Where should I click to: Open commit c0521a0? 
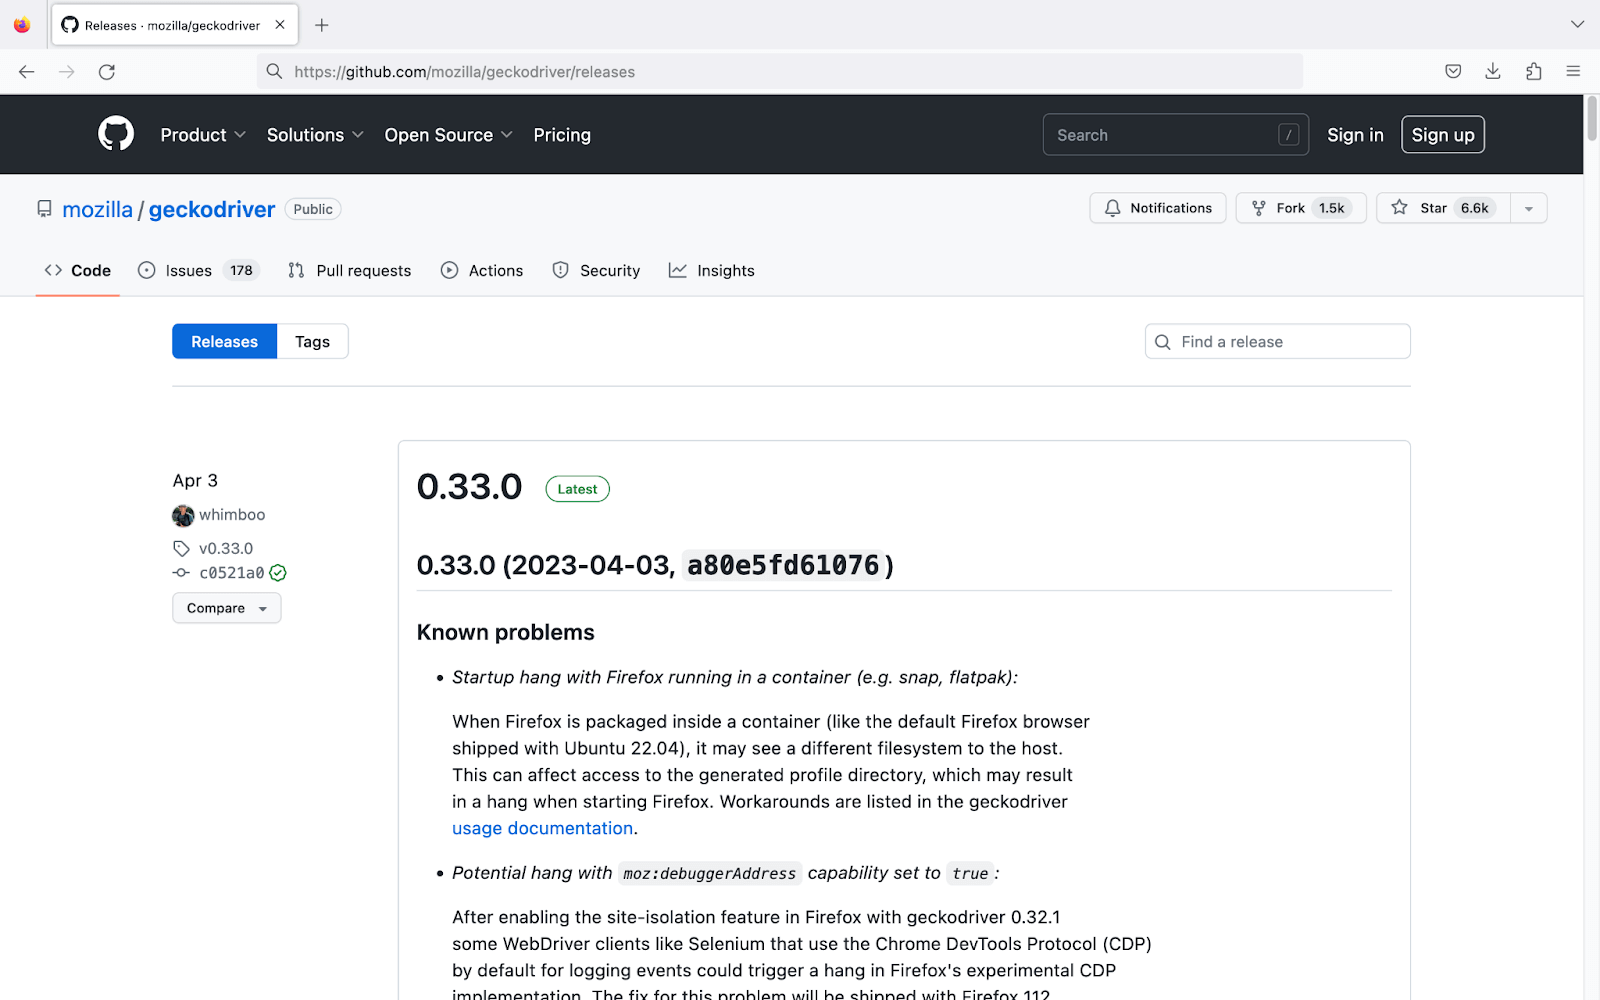tap(232, 573)
